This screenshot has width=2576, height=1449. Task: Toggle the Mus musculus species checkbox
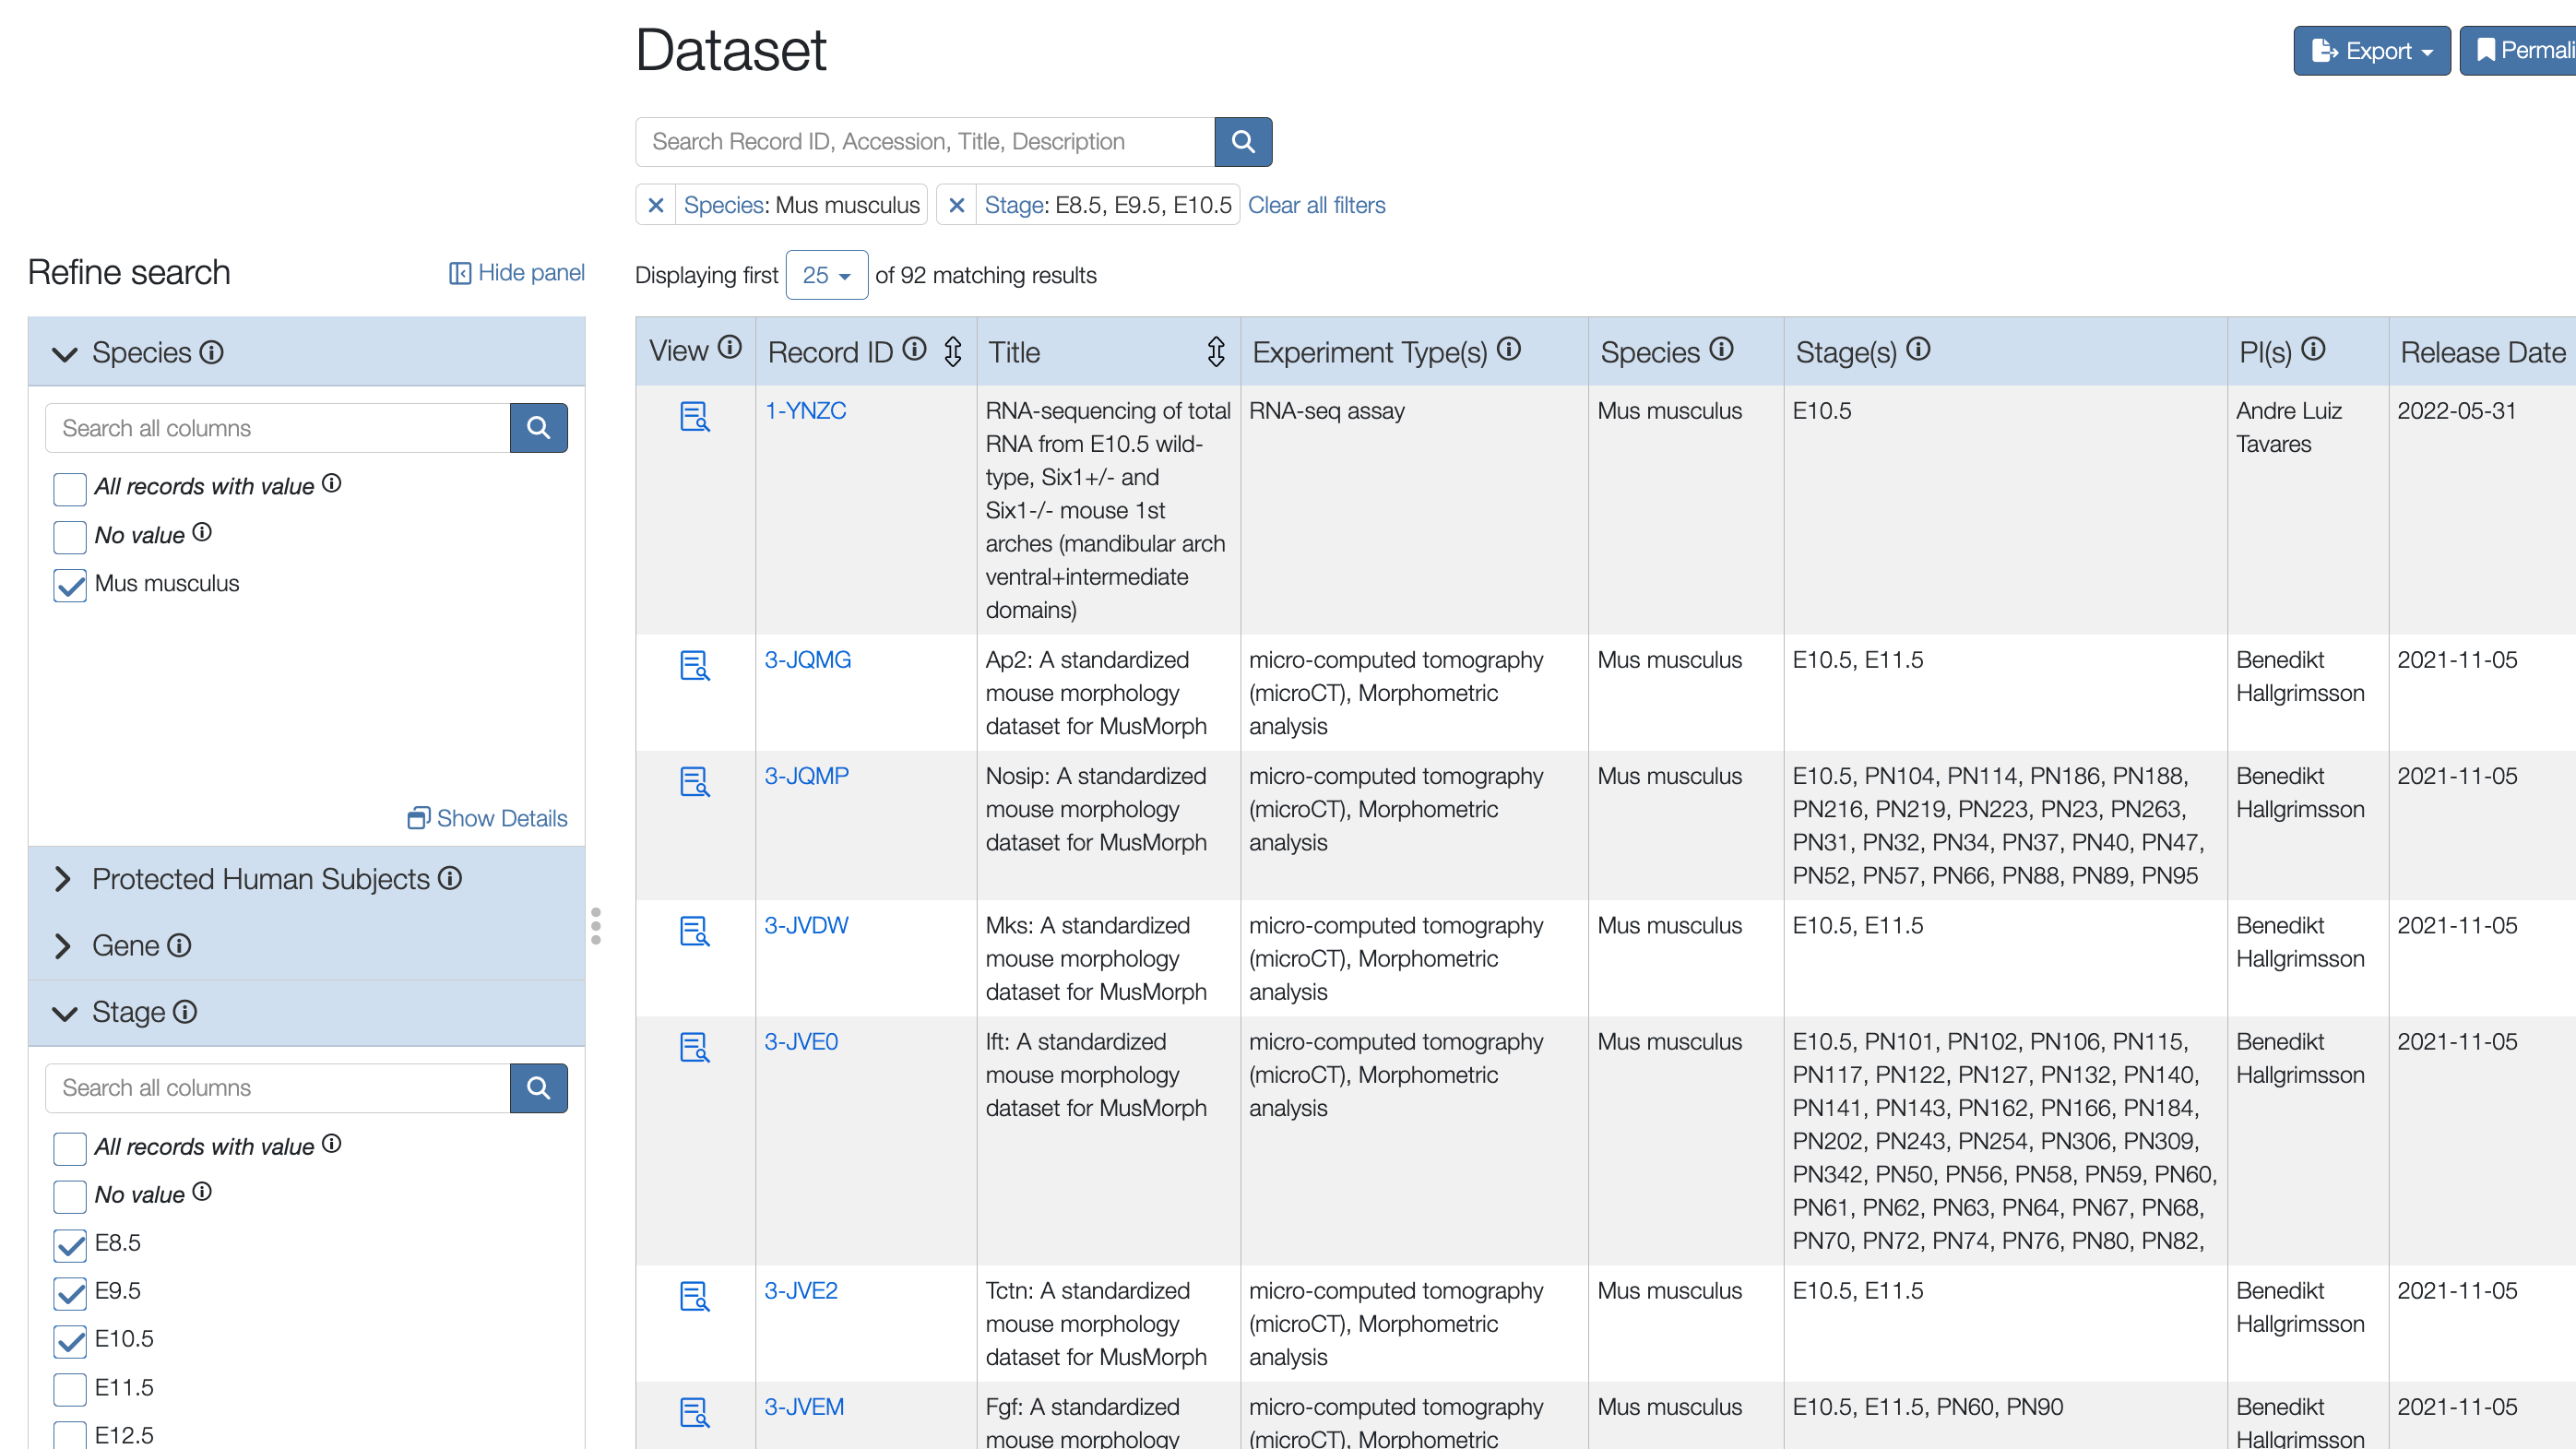[x=69, y=584]
